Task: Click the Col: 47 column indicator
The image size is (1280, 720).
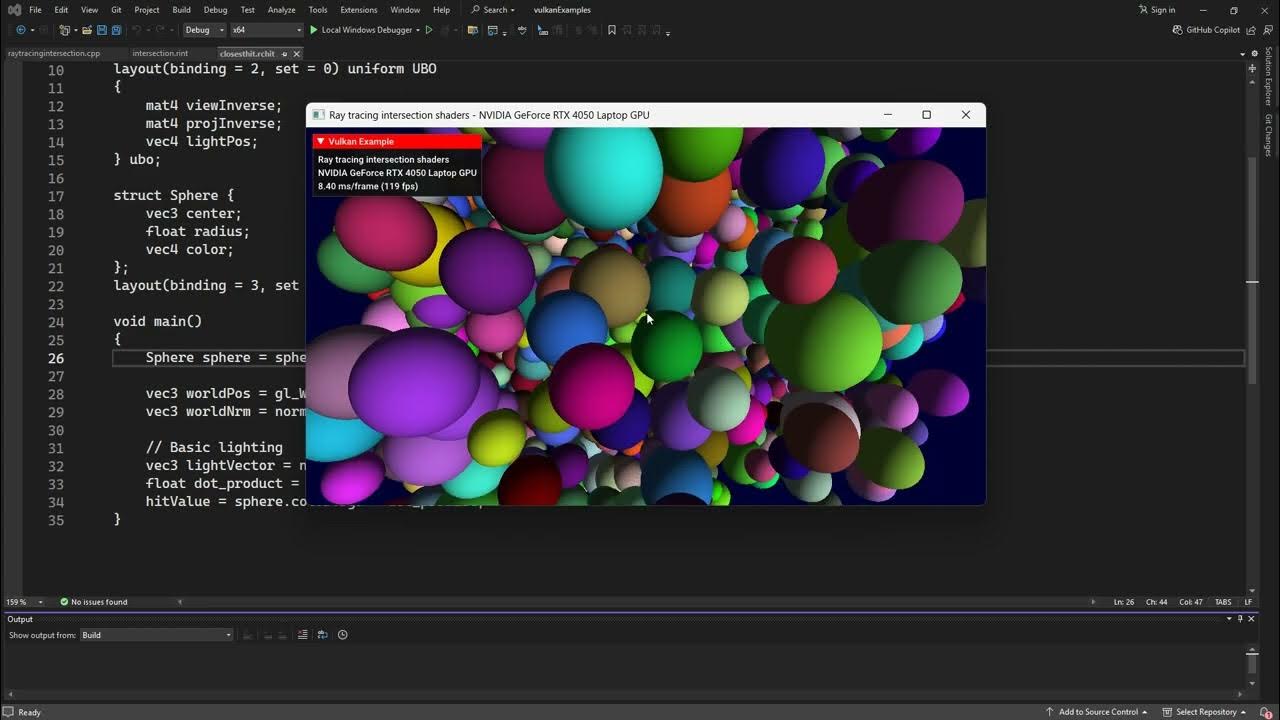Action: pos(1191,602)
